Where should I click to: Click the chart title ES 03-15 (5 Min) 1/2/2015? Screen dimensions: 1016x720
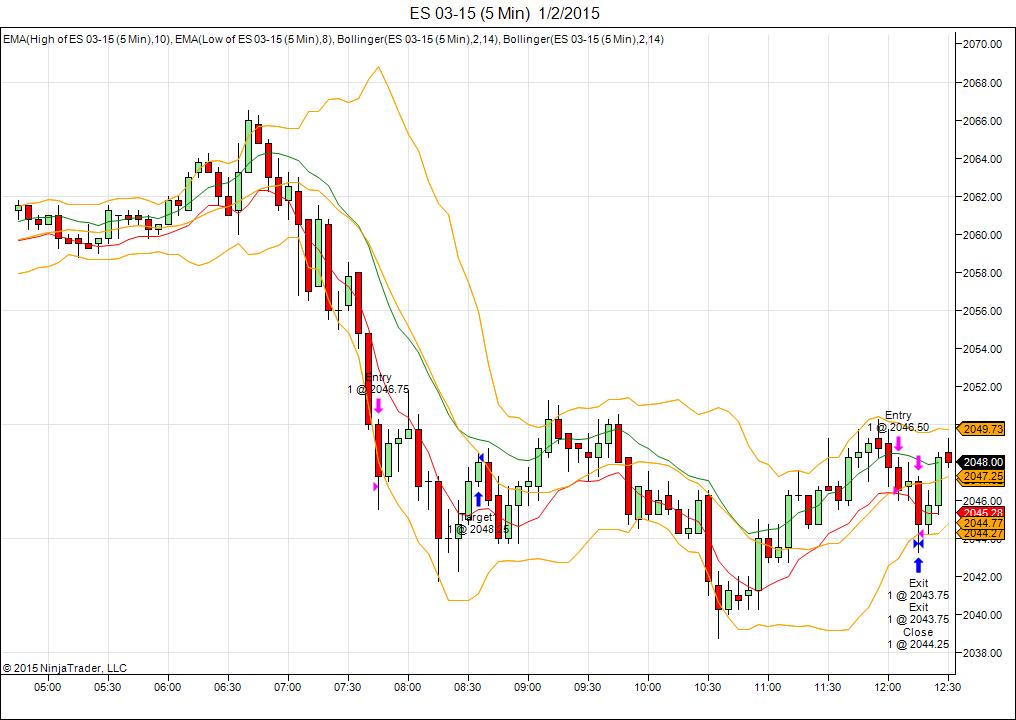tap(505, 13)
